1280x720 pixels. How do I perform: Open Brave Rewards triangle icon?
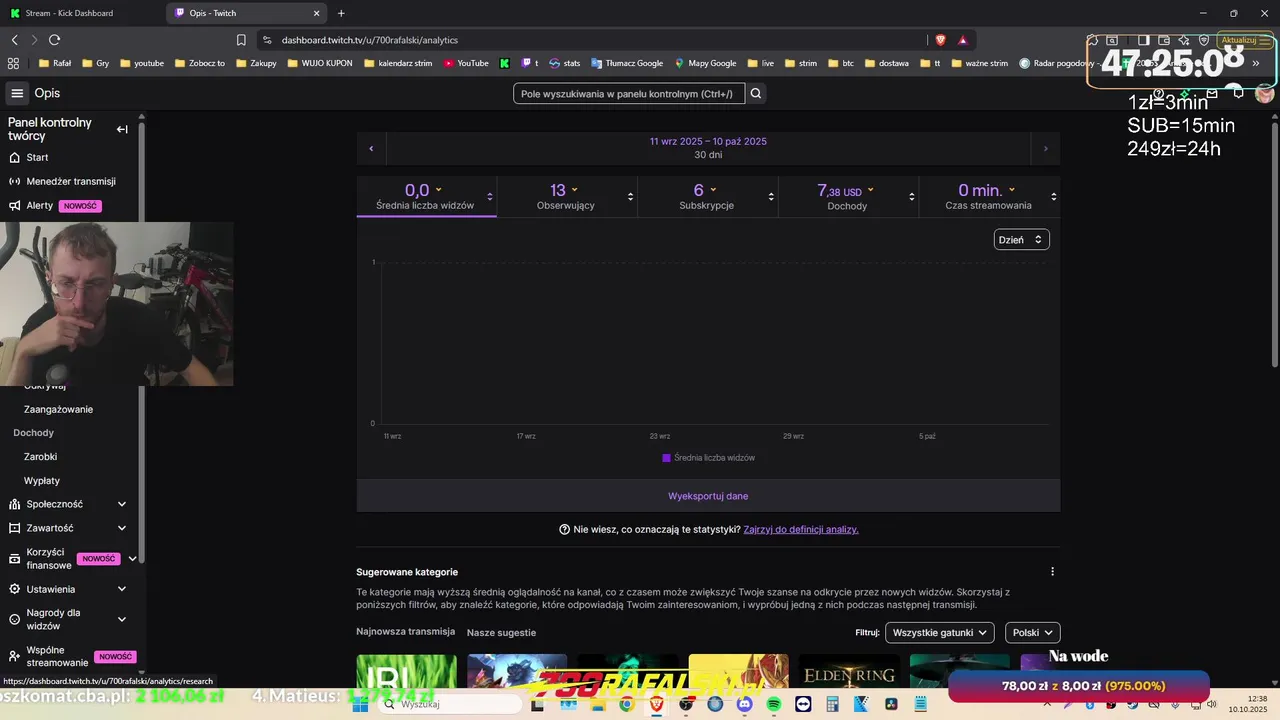(x=963, y=40)
